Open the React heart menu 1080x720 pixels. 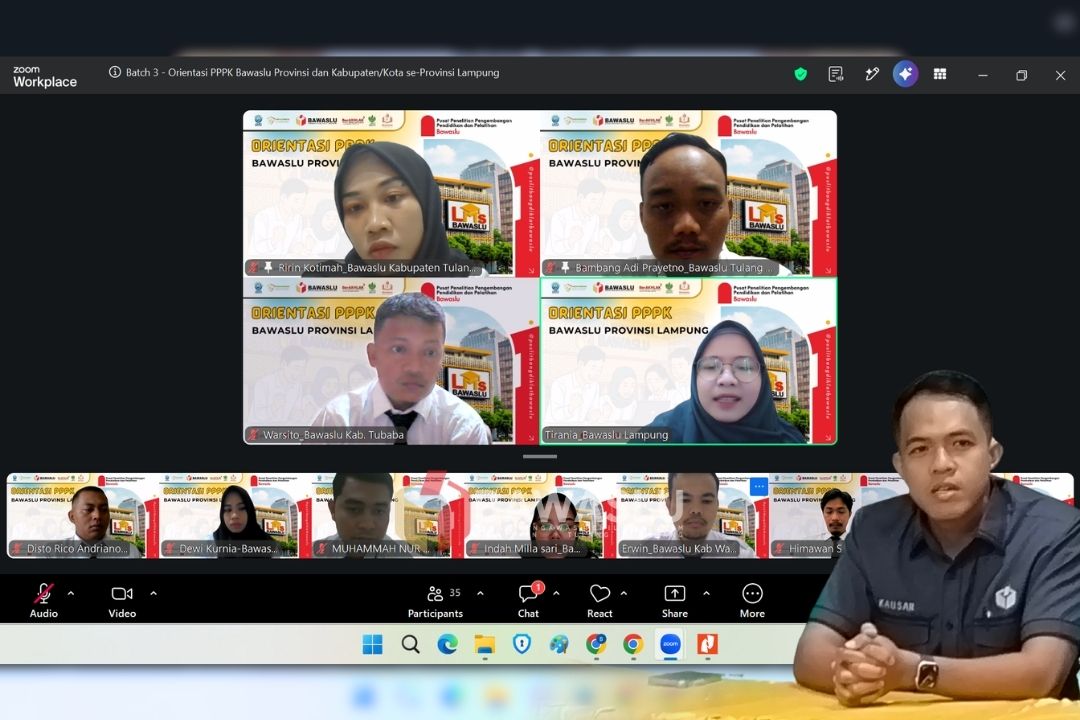click(x=600, y=601)
